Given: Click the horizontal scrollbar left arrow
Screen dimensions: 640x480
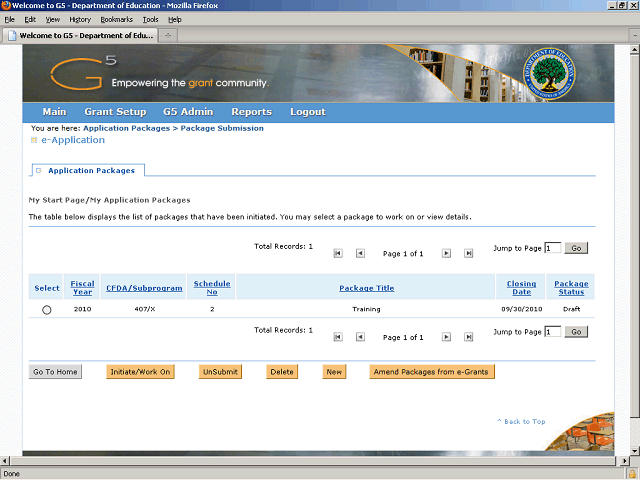Looking at the screenshot, I should 4,461.
